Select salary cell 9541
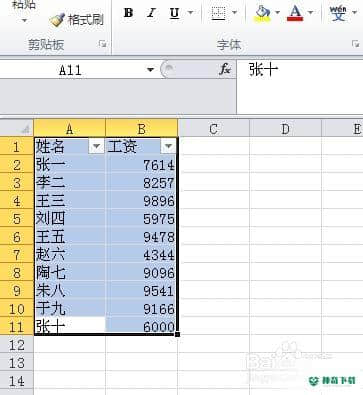Screen dimensions: 363x395 click(142, 291)
